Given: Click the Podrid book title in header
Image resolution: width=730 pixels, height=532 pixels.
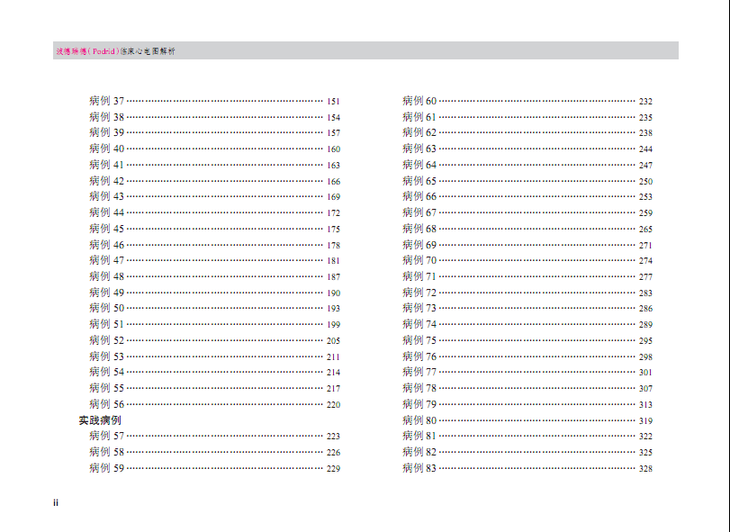Looking at the screenshot, I should (x=122, y=50).
